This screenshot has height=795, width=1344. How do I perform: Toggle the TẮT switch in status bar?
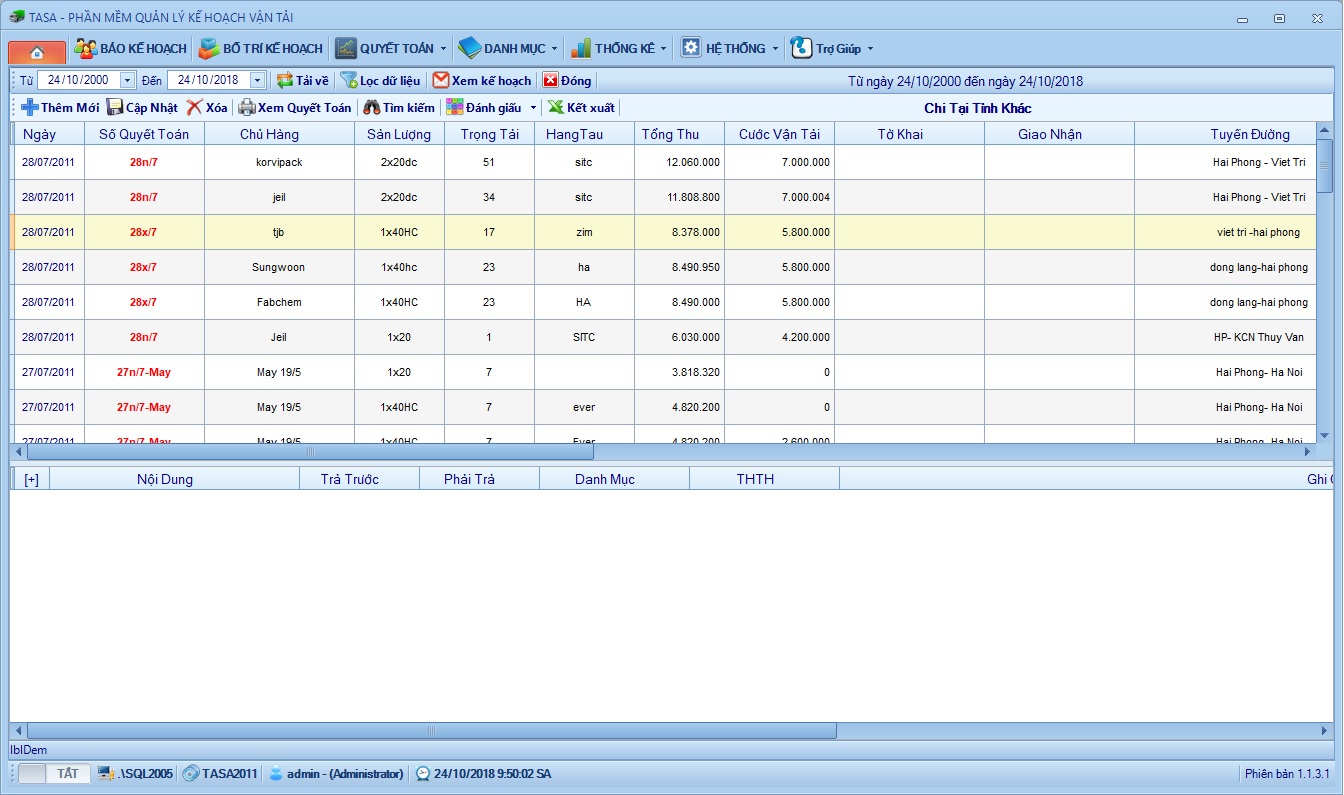tap(55, 774)
